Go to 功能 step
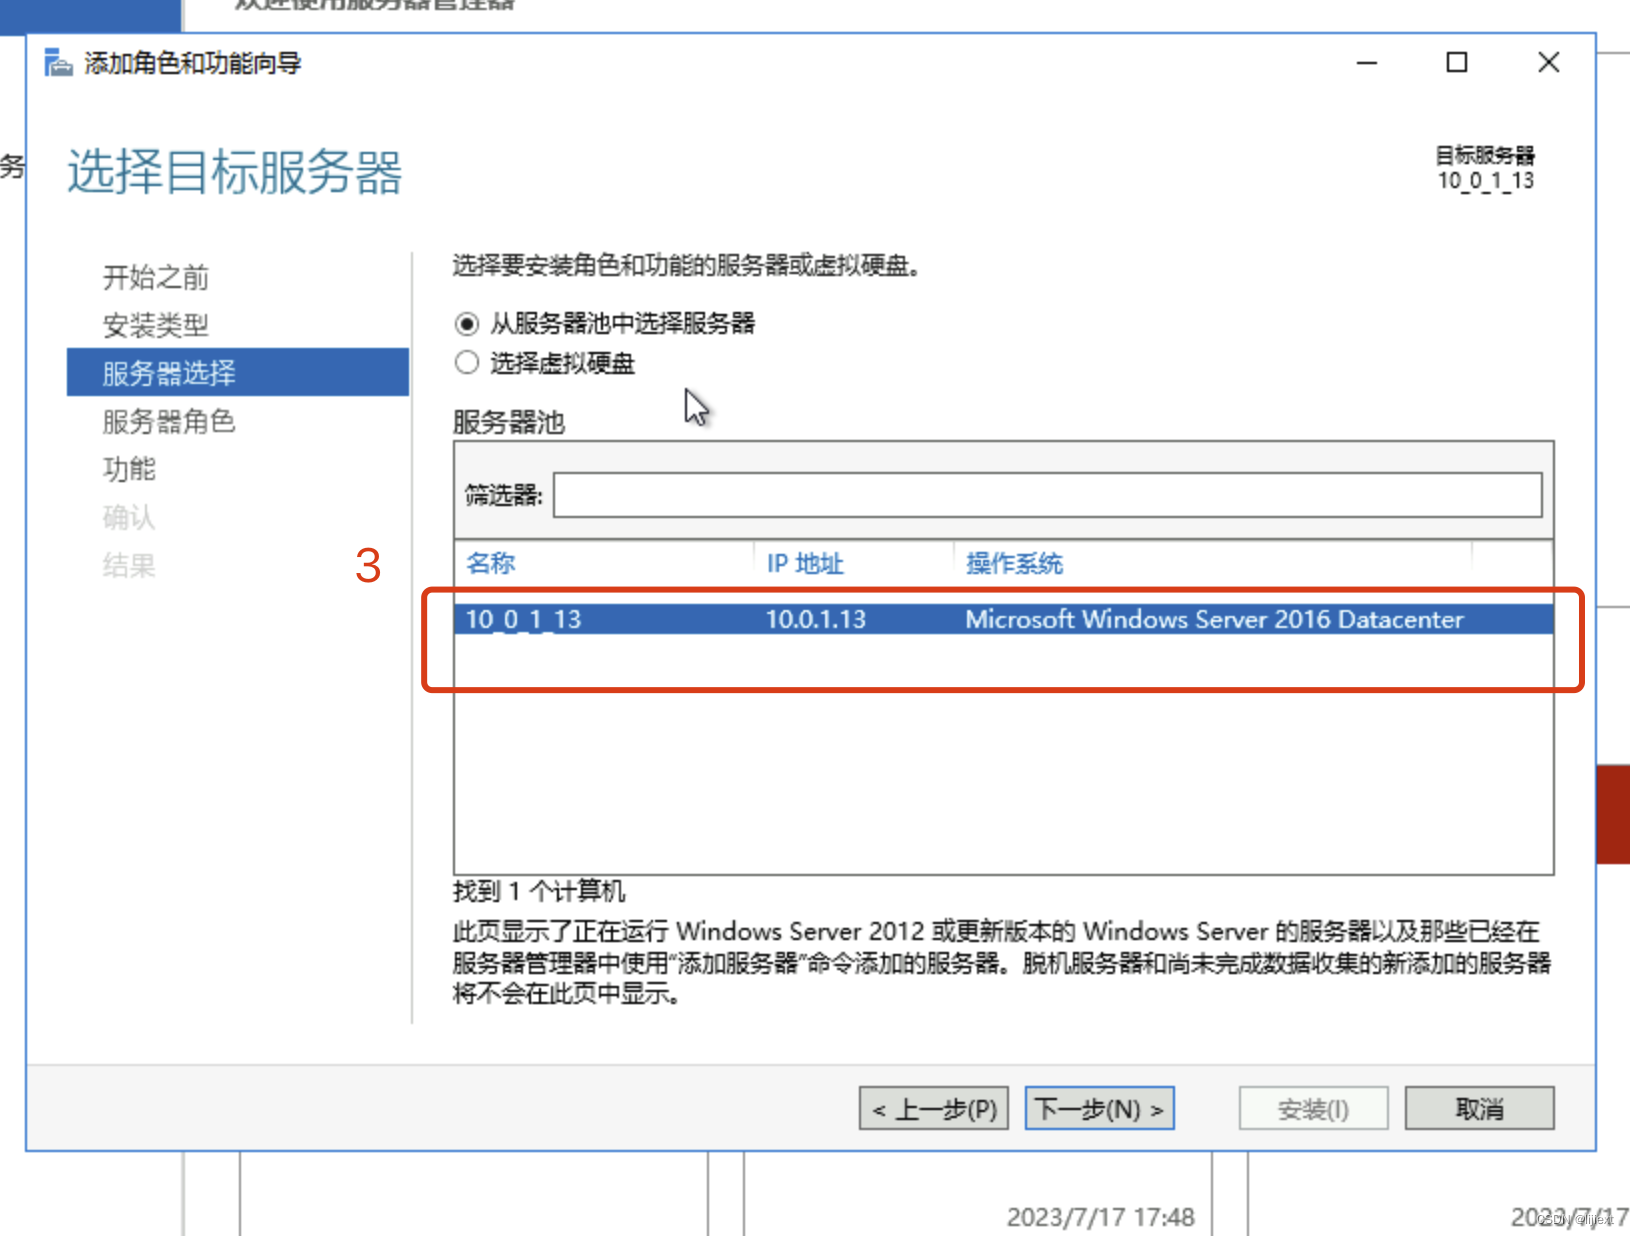This screenshot has width=1630, height=1236. coord(129,468)
